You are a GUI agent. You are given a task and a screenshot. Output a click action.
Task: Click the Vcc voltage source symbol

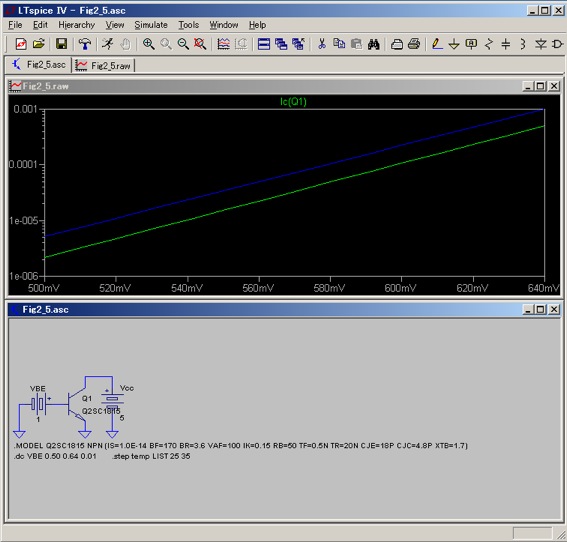(112, 402)
